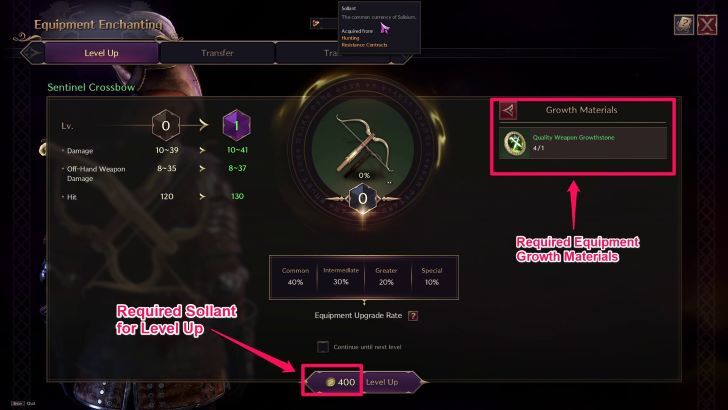728x410 pixels.
Task: Select the Quality Weapon Growthstone icon
Action: click(x=515, y=143)
